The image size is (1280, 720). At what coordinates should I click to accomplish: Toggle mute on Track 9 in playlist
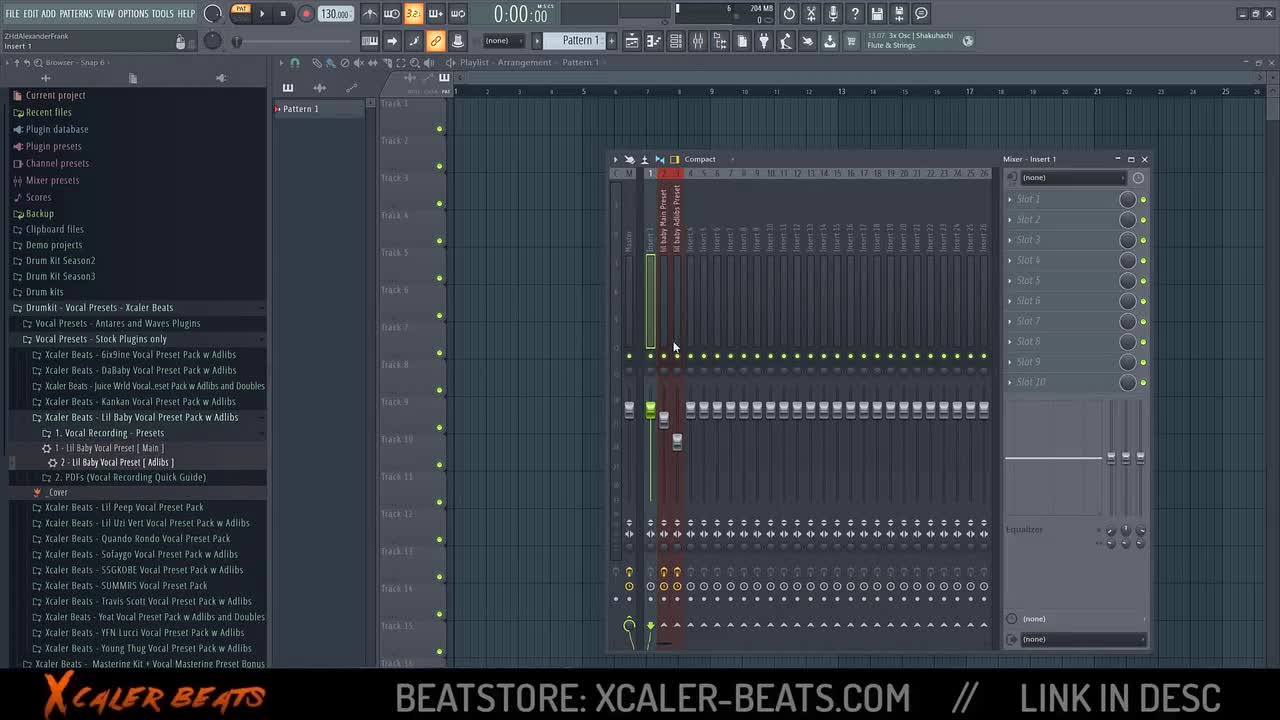coord(439,427)
